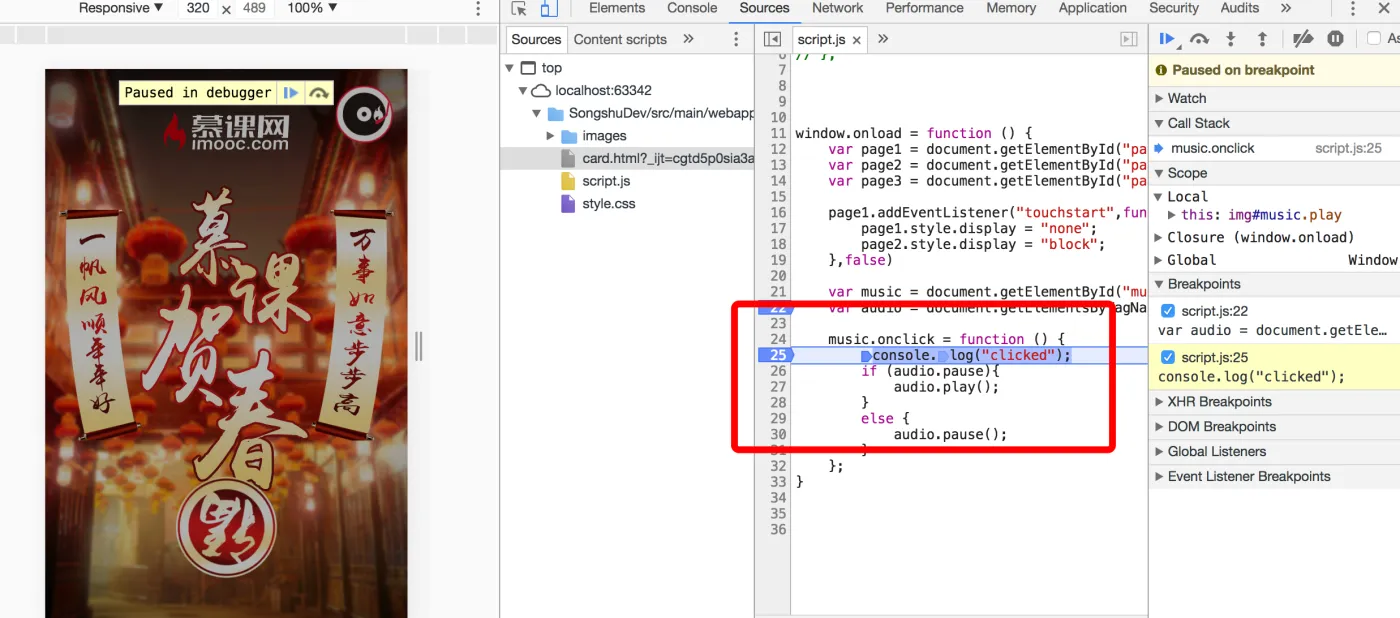Screen dimensions: 1400x618
Task: Uncheck the script.js:22 breakpoint checkbox
Action: click(1167, 311)
